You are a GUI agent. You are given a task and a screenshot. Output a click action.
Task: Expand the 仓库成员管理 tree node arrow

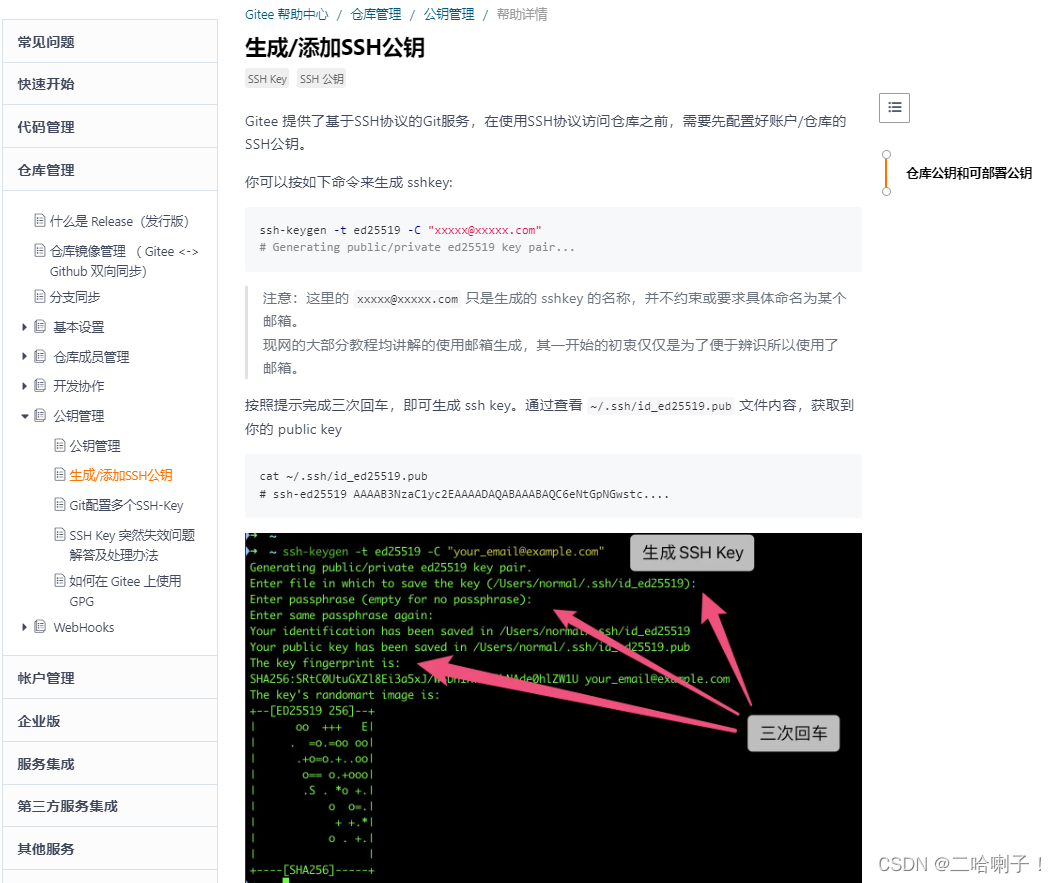click(24, 356)
